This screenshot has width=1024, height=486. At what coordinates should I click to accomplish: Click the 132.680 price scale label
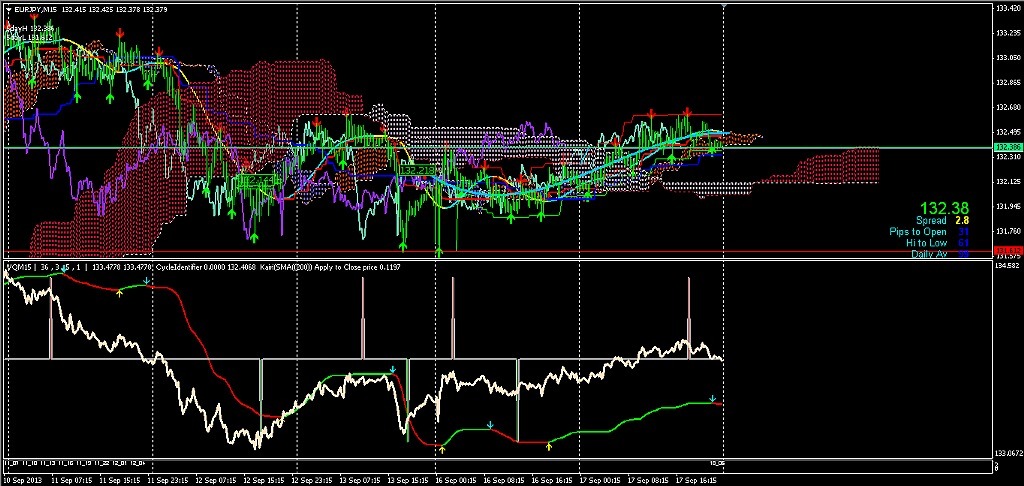click(1008, 107)
